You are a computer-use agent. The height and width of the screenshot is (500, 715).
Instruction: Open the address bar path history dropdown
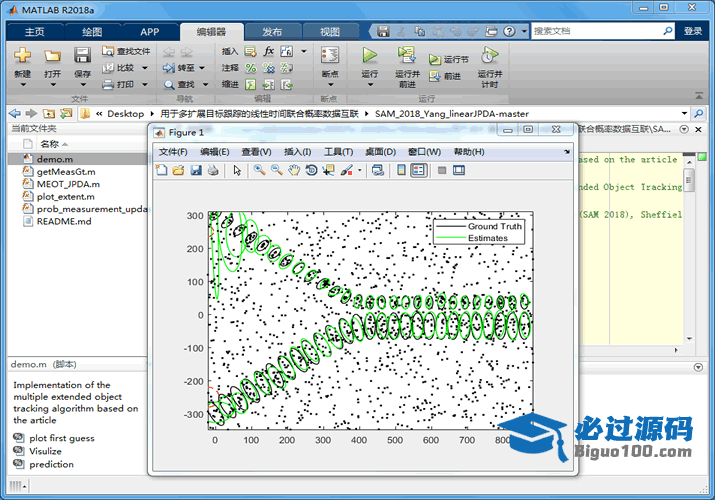(x=684, y=113)
